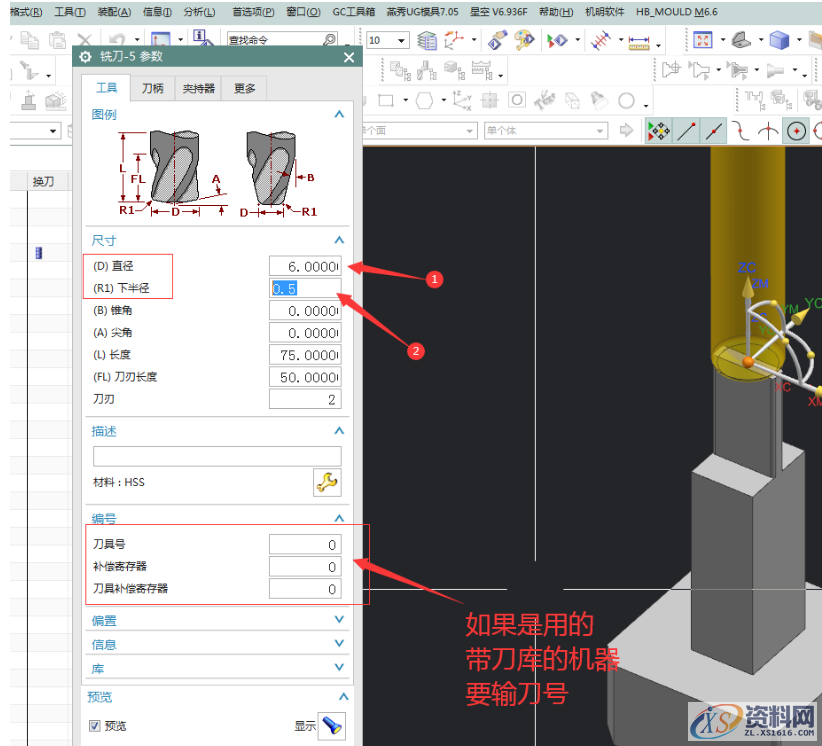
Task: Switch to the 夹持器 tab
Action: (x=198, y=88)
